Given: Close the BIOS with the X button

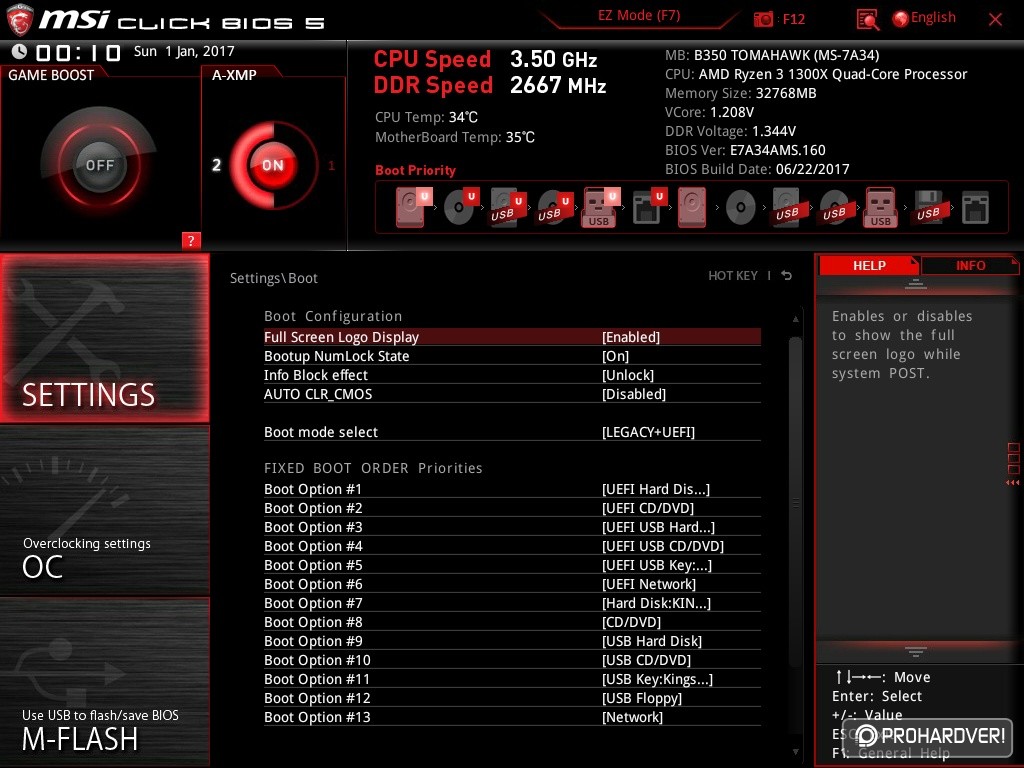Looking at the screenshot, I should pyautogui.click(x=995, y=20).
